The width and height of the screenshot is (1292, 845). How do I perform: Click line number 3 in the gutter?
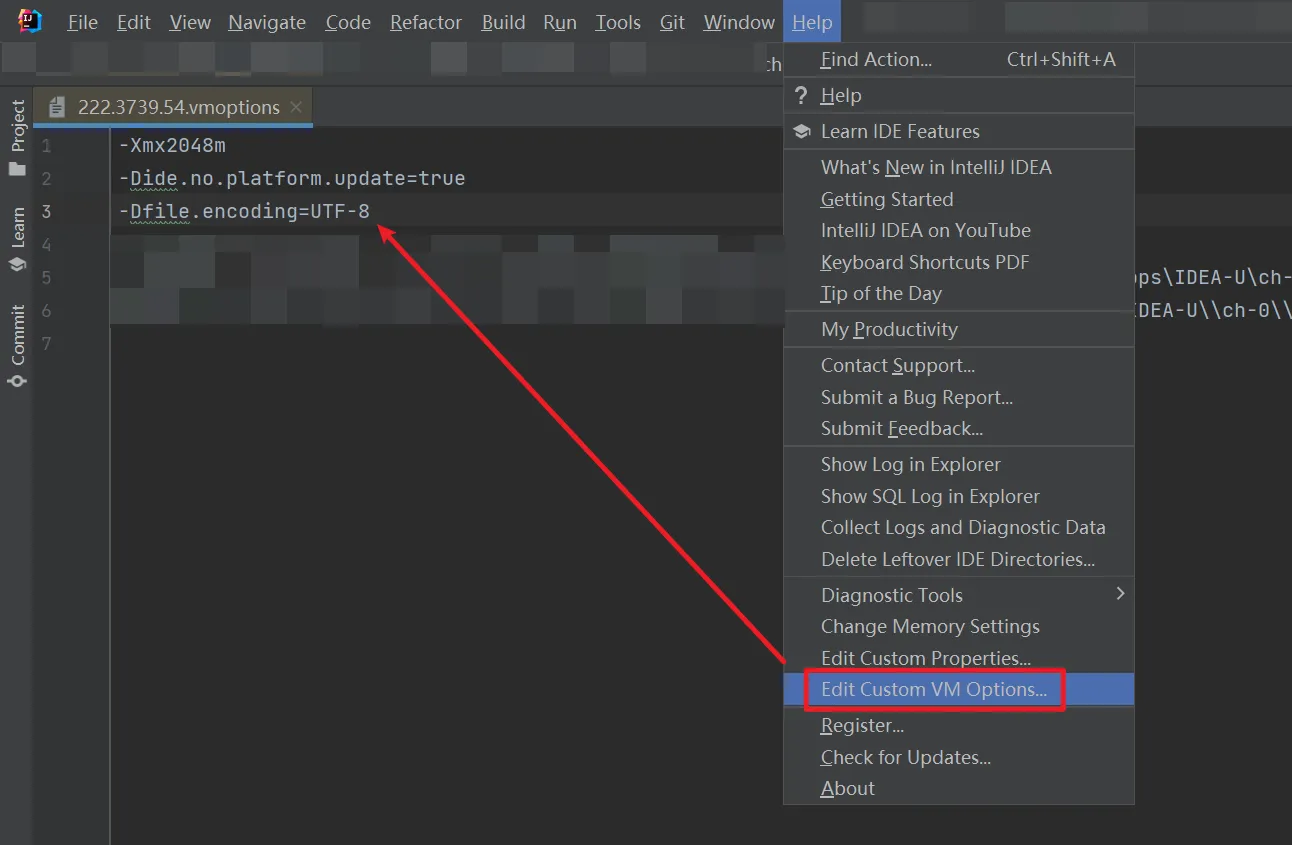click(47, 211)
